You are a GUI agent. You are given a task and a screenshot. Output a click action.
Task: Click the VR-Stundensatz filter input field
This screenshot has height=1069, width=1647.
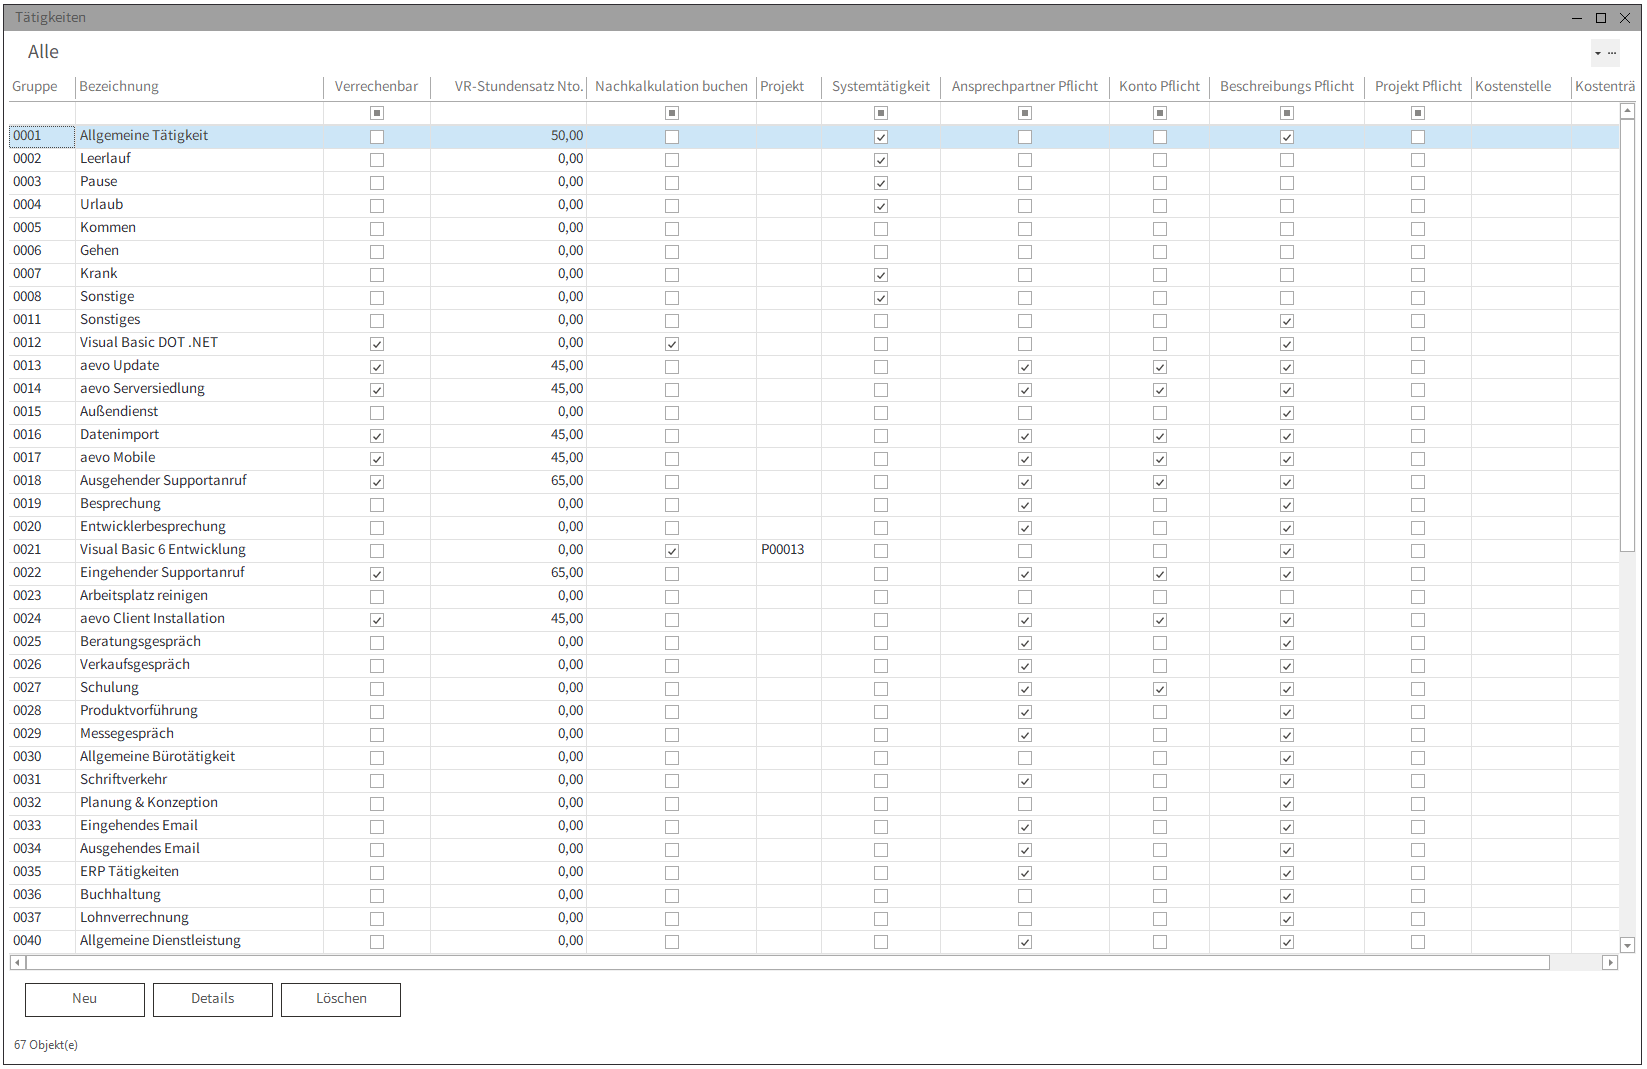pos(509,113)
